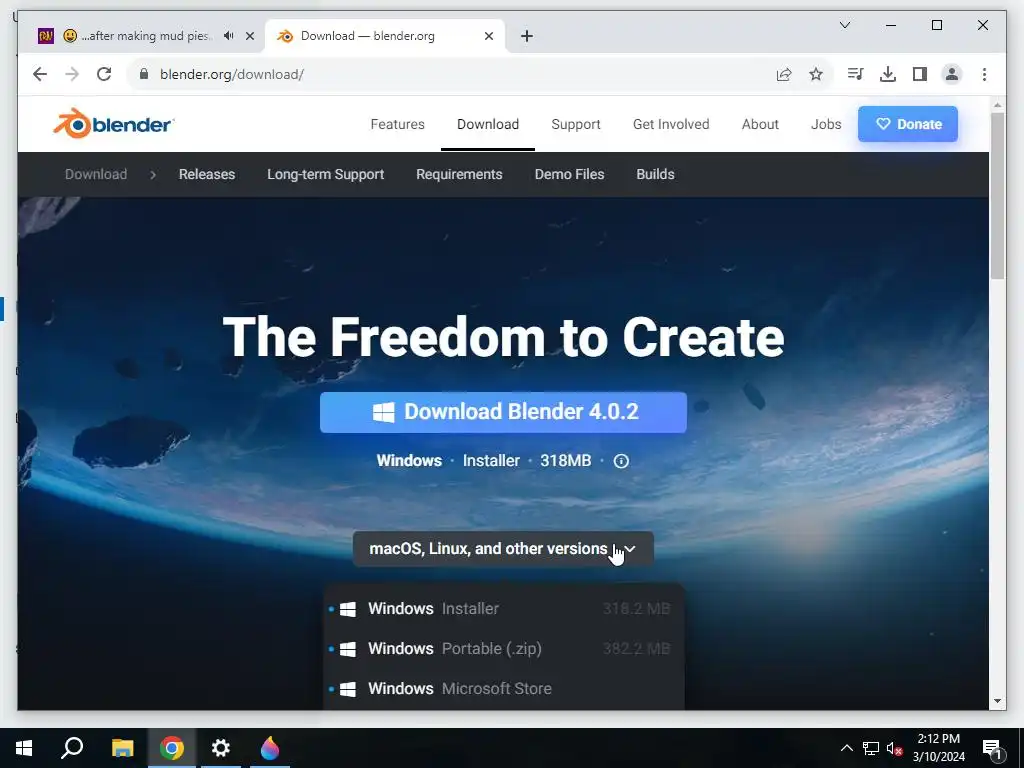Open Settings gear in taskbar
This screenshot has height=768, width=1024.
point(221,748)
